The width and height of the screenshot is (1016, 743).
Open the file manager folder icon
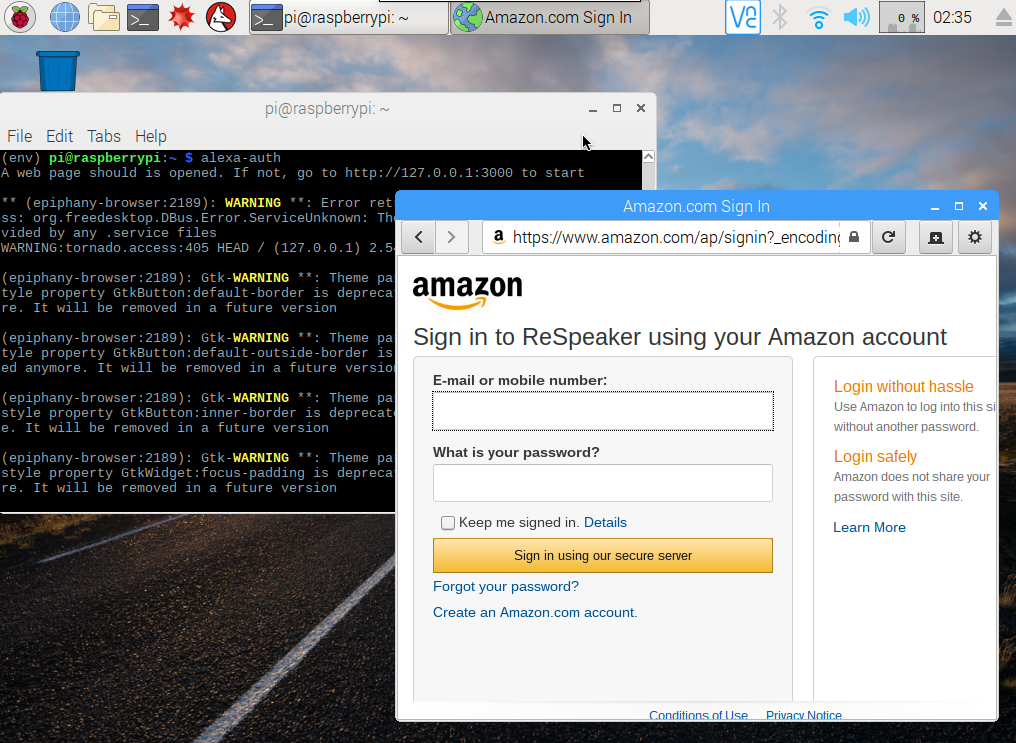(x=104, y=17)
